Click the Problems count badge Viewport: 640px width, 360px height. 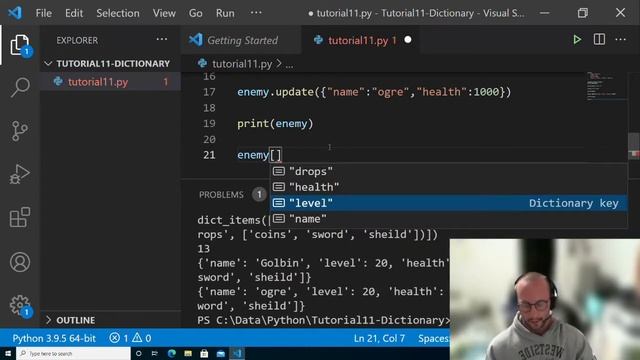coord(259,195)
